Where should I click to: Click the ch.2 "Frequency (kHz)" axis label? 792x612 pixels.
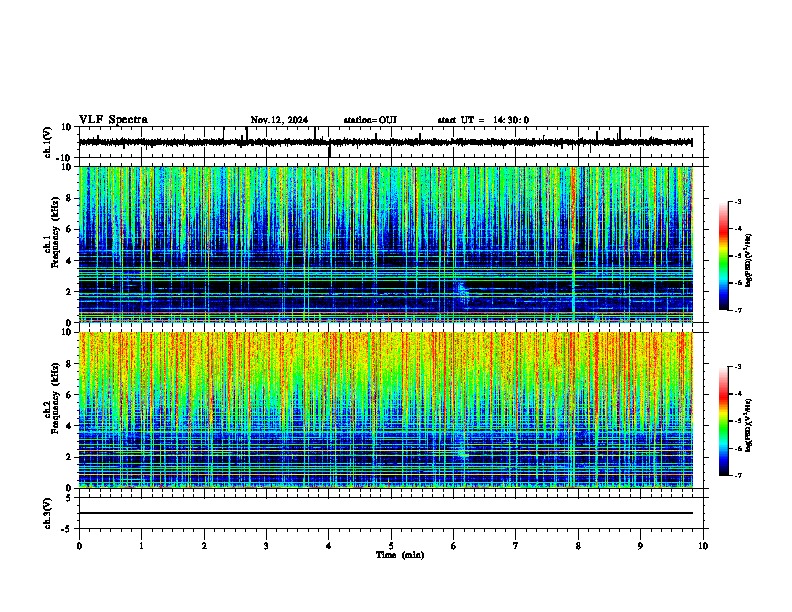pos(55,398)
